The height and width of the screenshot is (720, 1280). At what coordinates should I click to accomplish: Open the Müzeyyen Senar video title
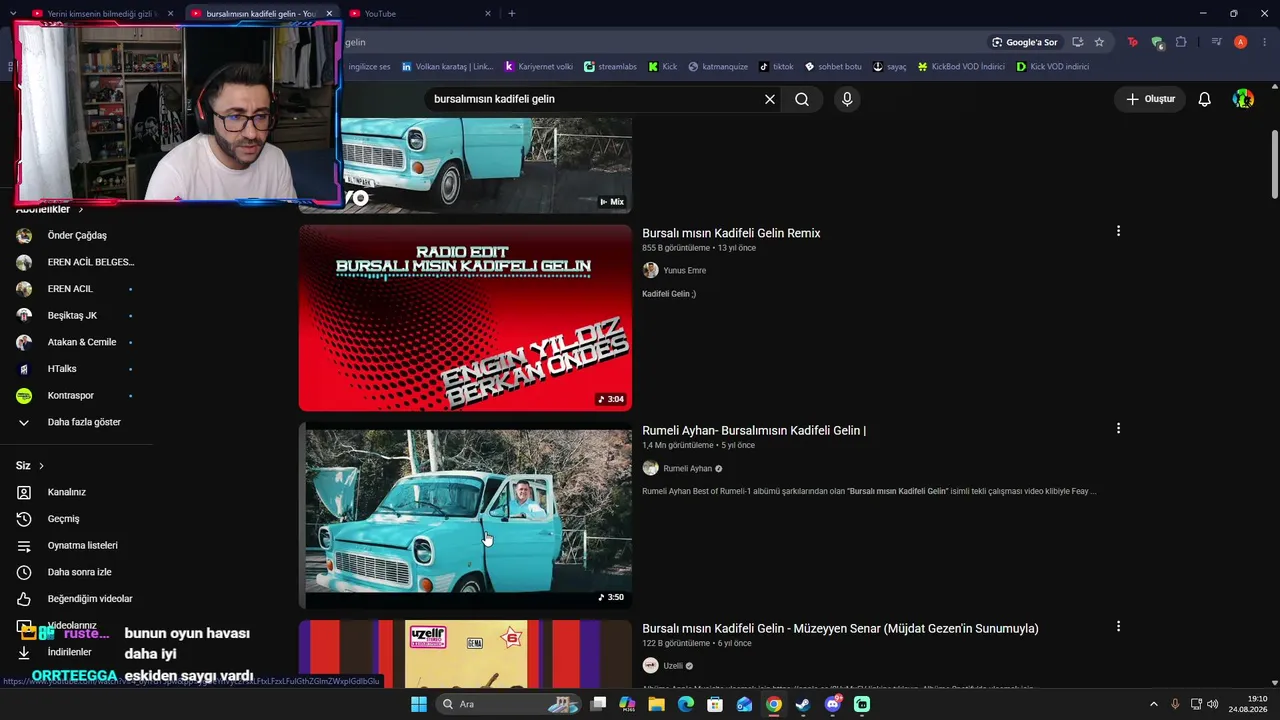(x=840, y=629)
